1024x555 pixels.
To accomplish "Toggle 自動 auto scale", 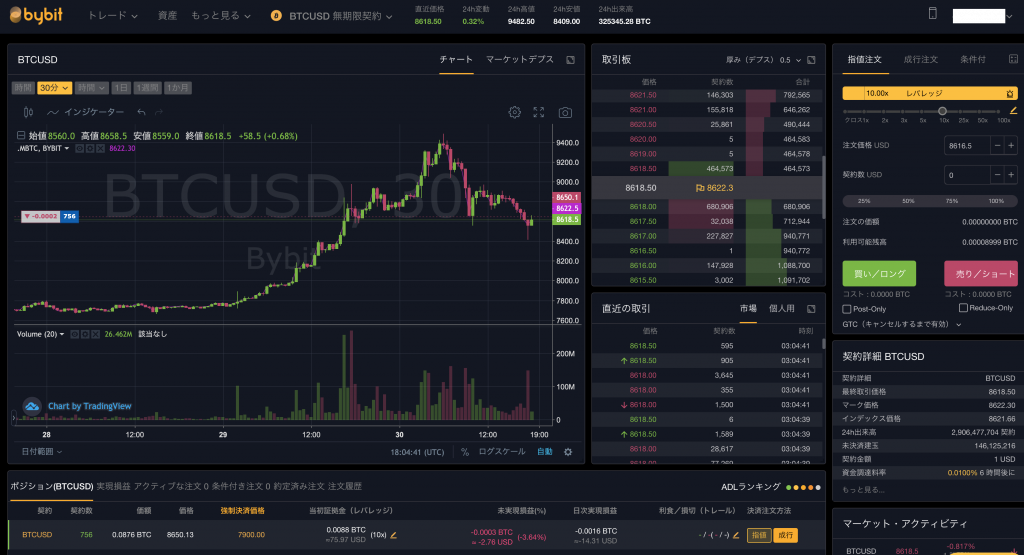I will pyautogui.click(x=545, y=452).
